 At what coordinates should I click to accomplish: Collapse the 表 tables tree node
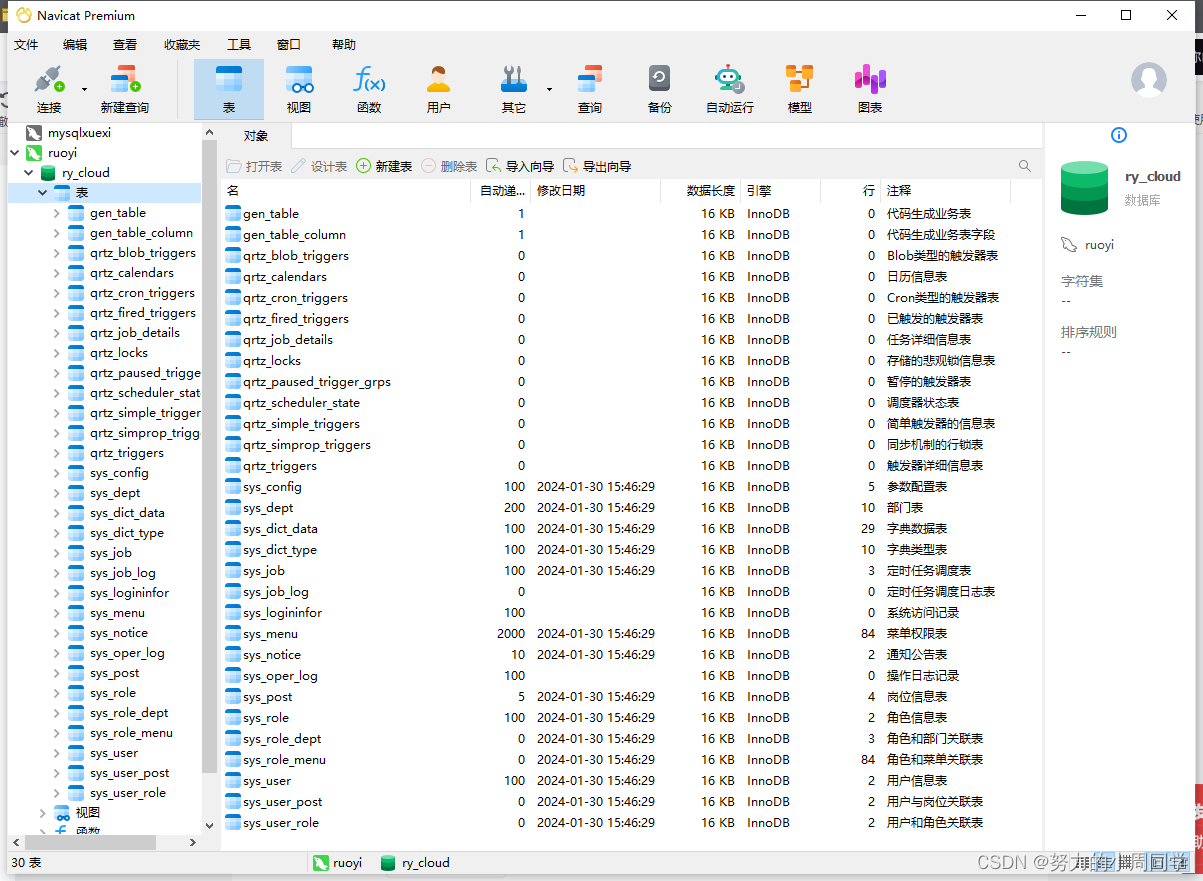[x=43, y=192]
